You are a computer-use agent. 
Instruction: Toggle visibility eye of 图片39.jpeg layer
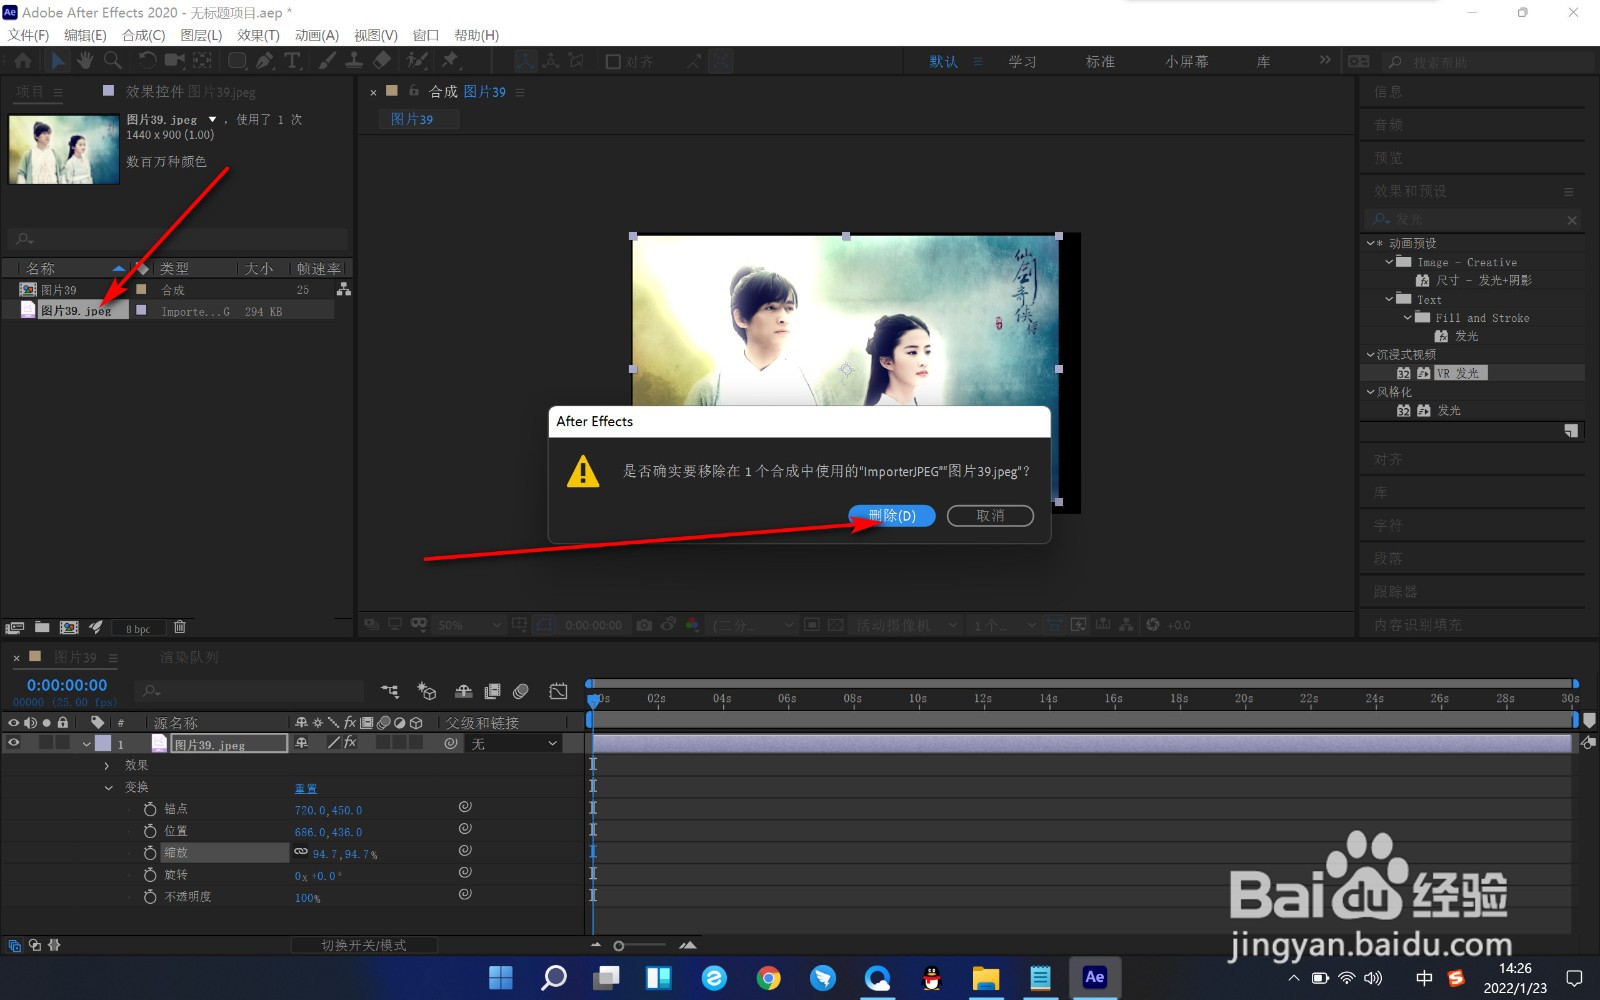pyautogui.click(x=14, y=743)
